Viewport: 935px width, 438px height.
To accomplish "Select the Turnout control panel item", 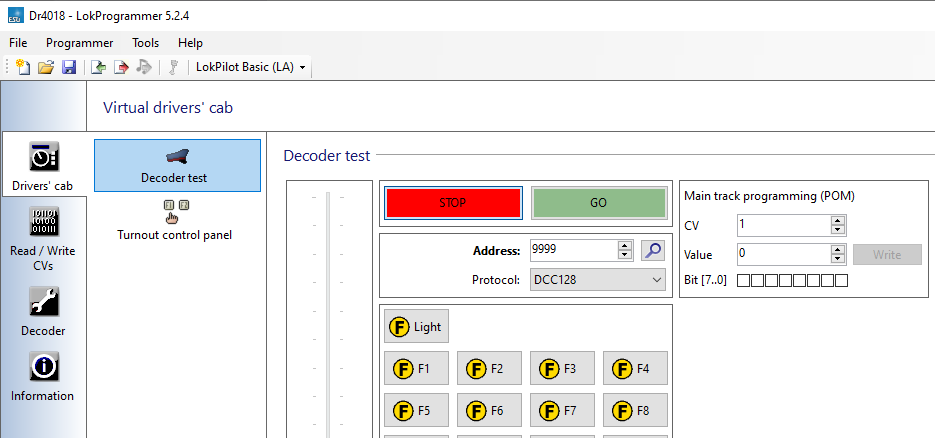I will coord(175,220).
